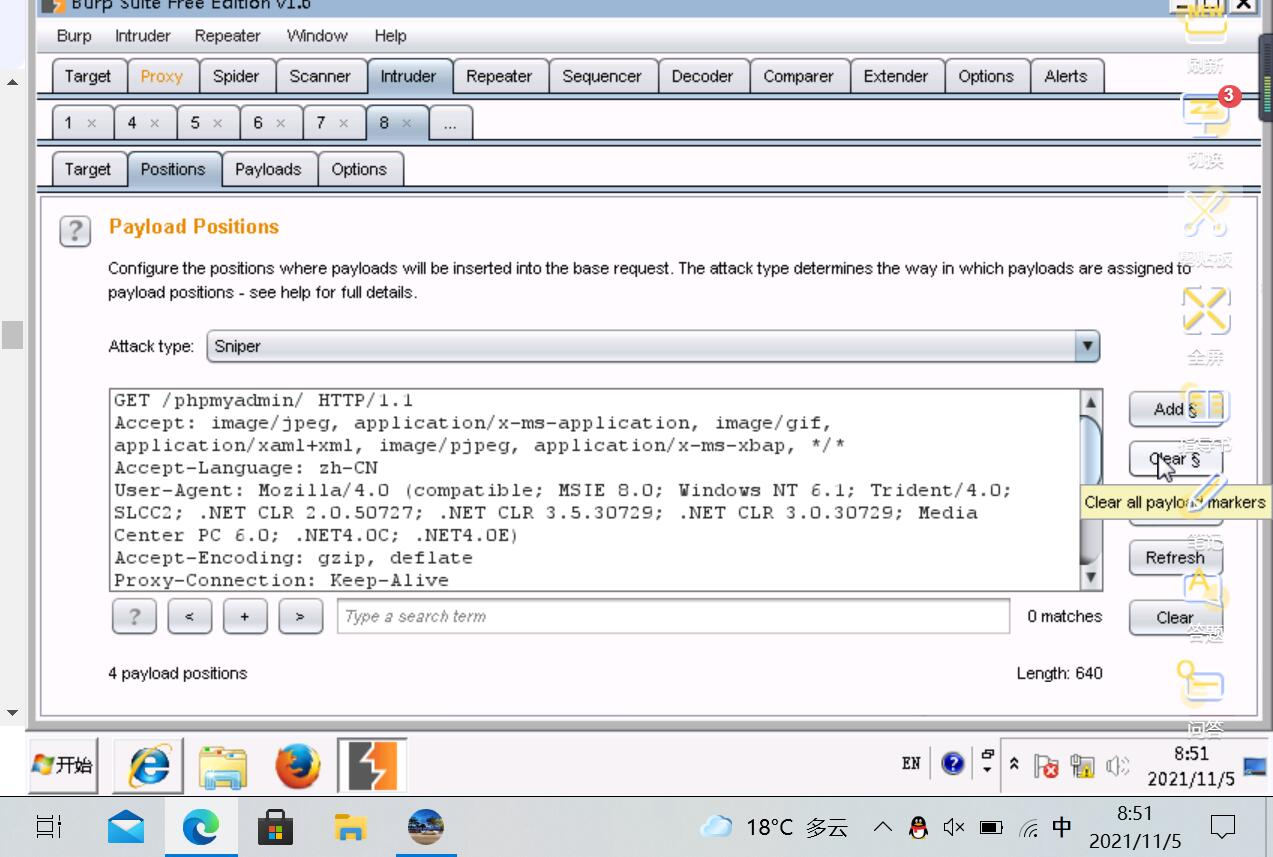Switch to the Sequencer tab
Image resolution: width=1273 pixels, height=857 pixels.
(602, 76)
